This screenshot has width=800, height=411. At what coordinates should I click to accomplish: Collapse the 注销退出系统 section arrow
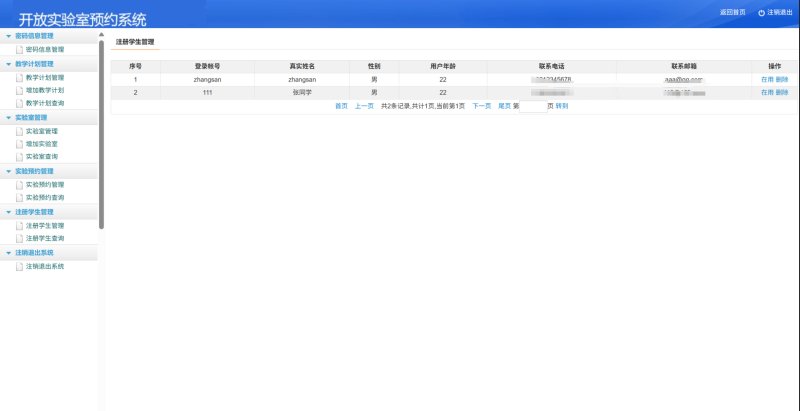pyautogui.click(x=8, y=253)
